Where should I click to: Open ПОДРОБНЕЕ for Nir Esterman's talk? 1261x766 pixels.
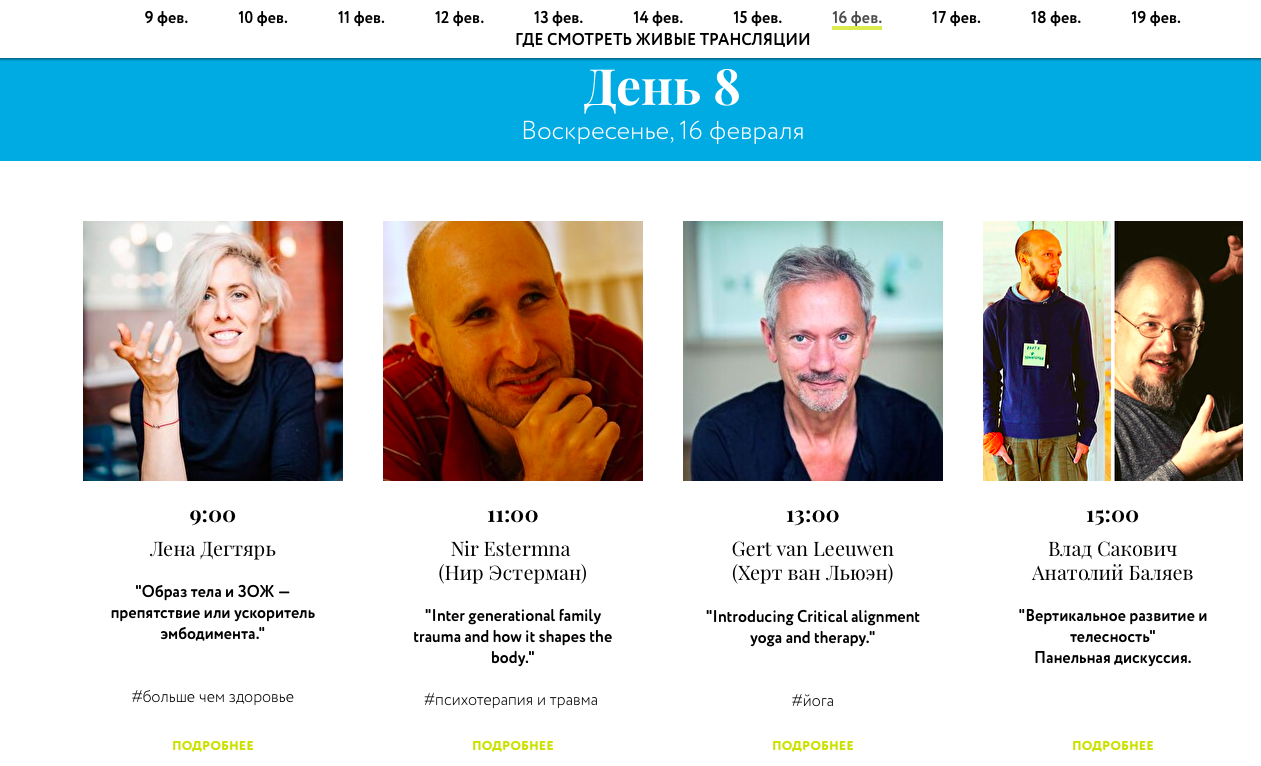[513, 746]
